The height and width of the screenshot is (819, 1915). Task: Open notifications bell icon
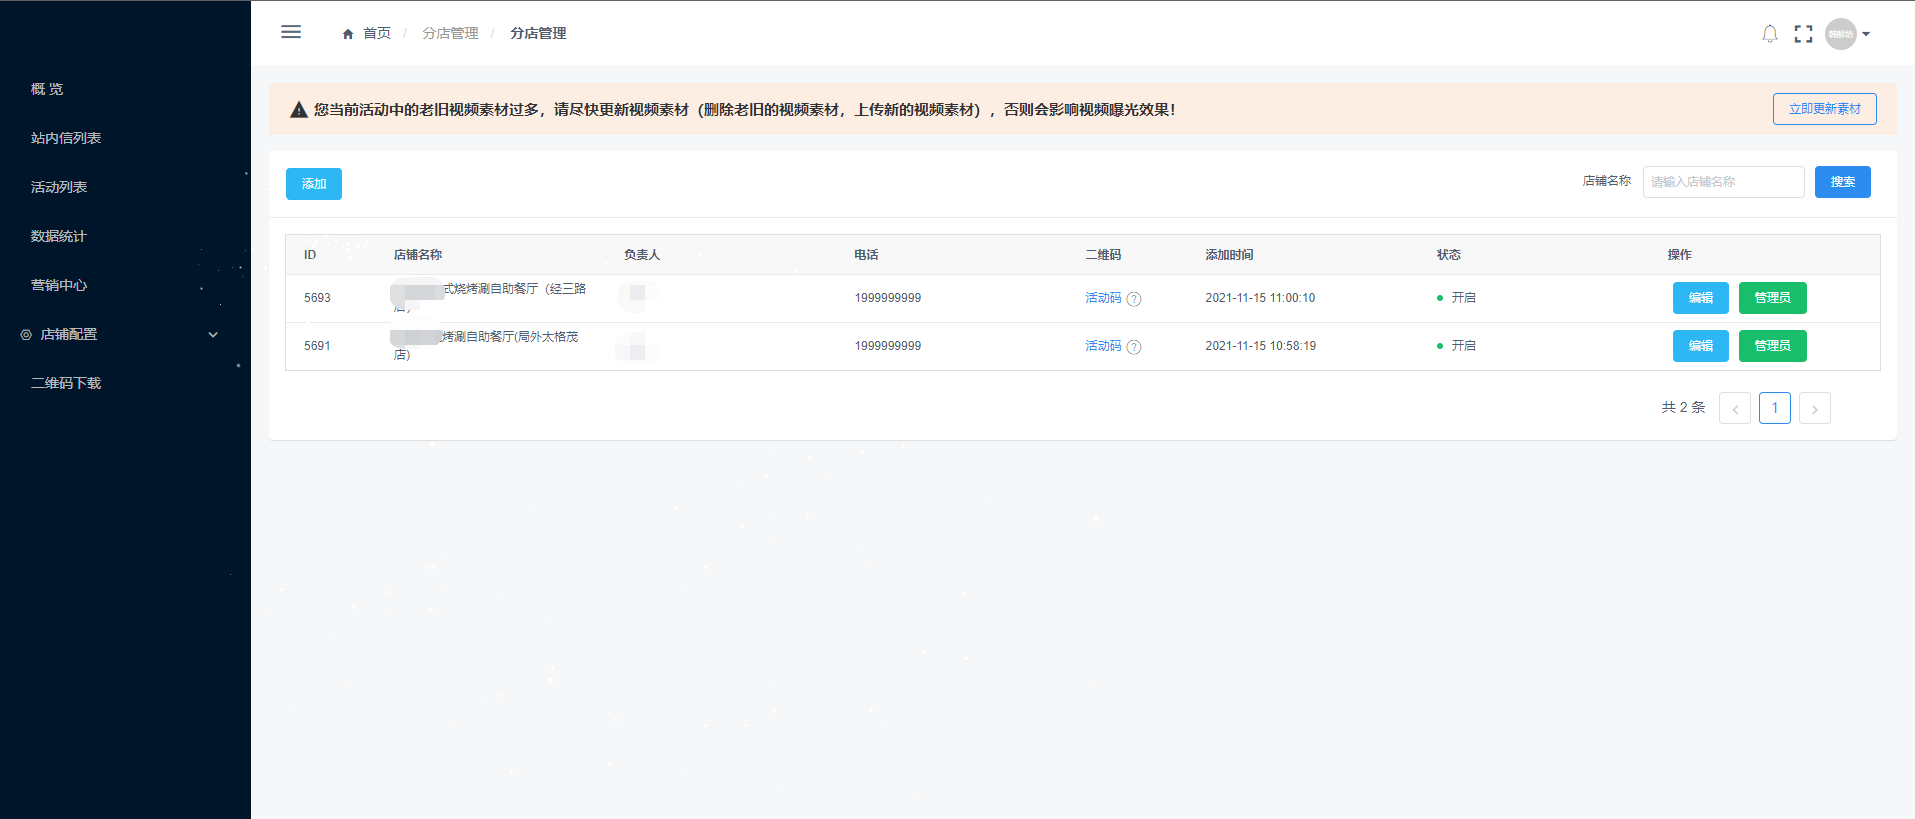pos(1769,34)
